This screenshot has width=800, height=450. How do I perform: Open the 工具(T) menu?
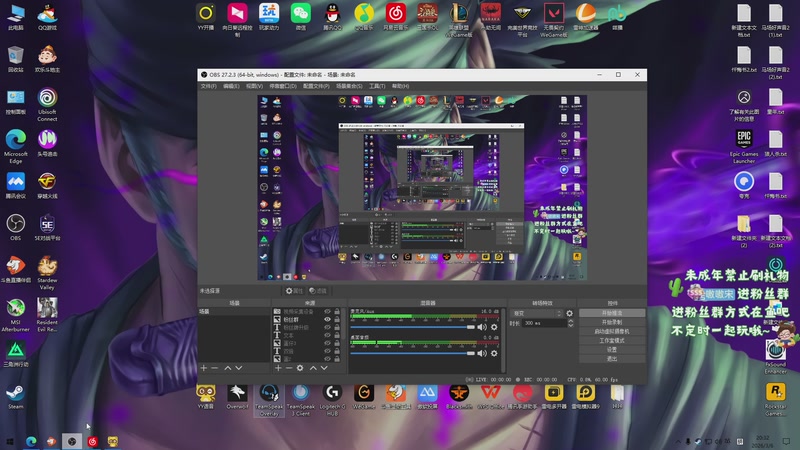pyautogui.click(x=377, y=86)
